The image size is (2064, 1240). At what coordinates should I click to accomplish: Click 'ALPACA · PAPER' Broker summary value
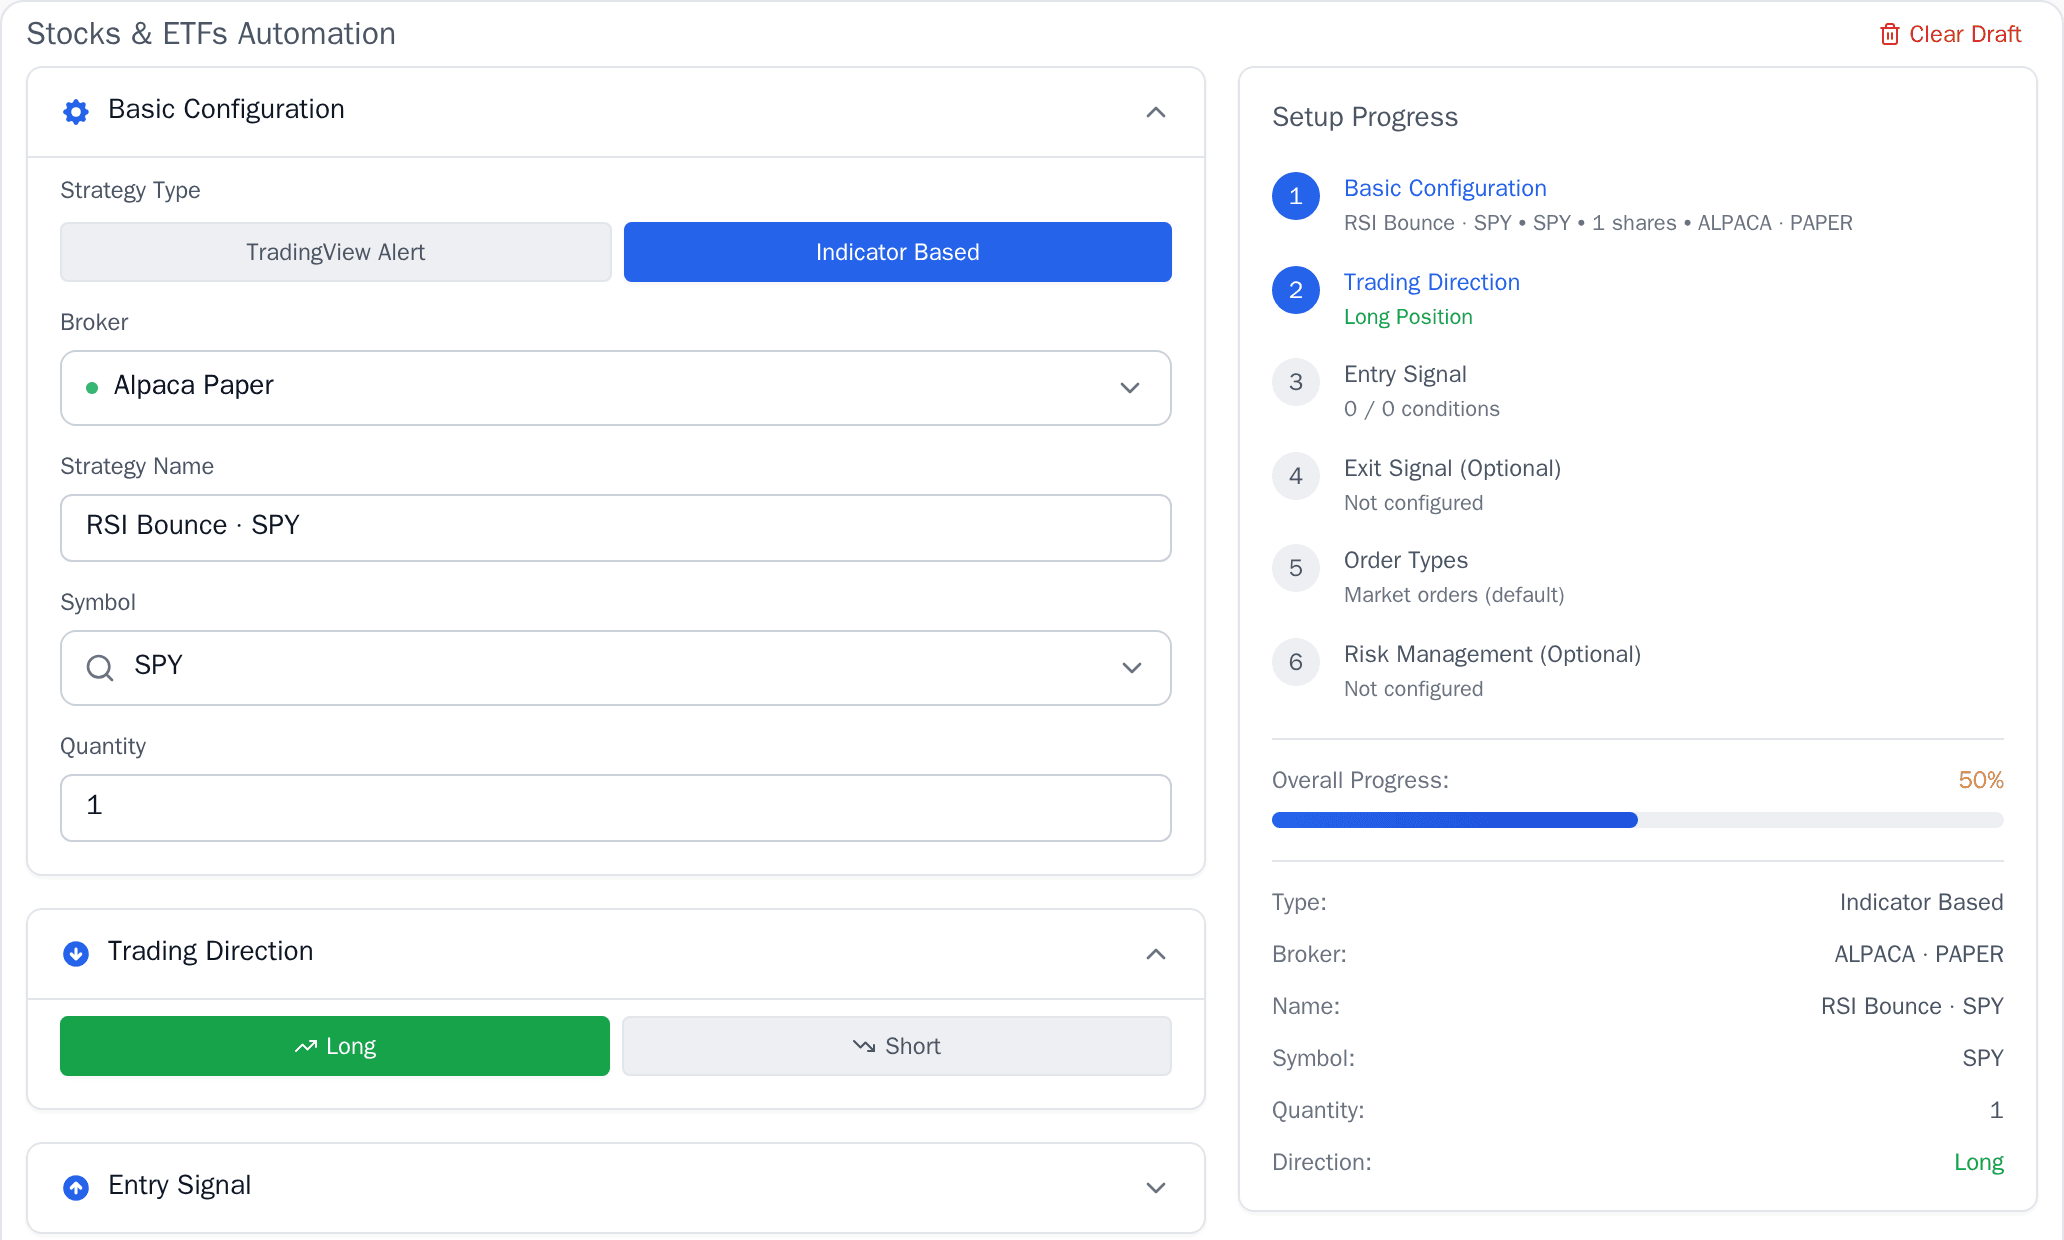1919,954
